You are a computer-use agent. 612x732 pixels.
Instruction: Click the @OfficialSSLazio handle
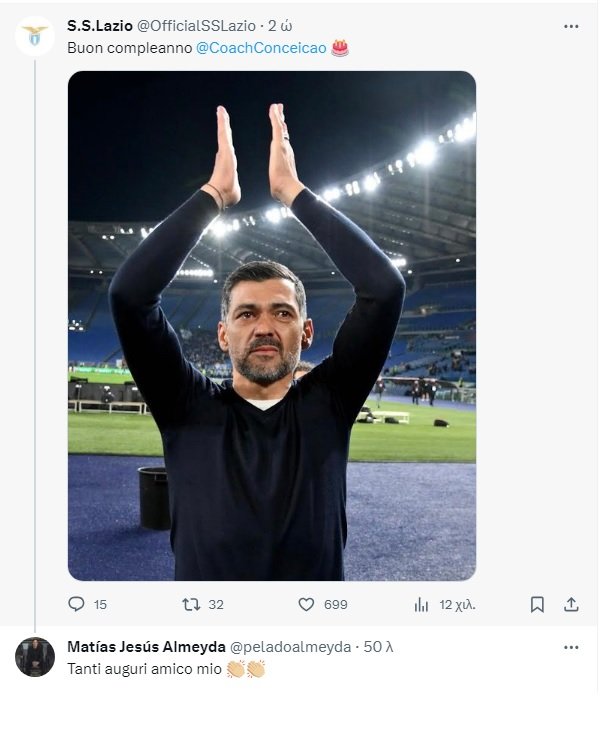tap(196, 26)
